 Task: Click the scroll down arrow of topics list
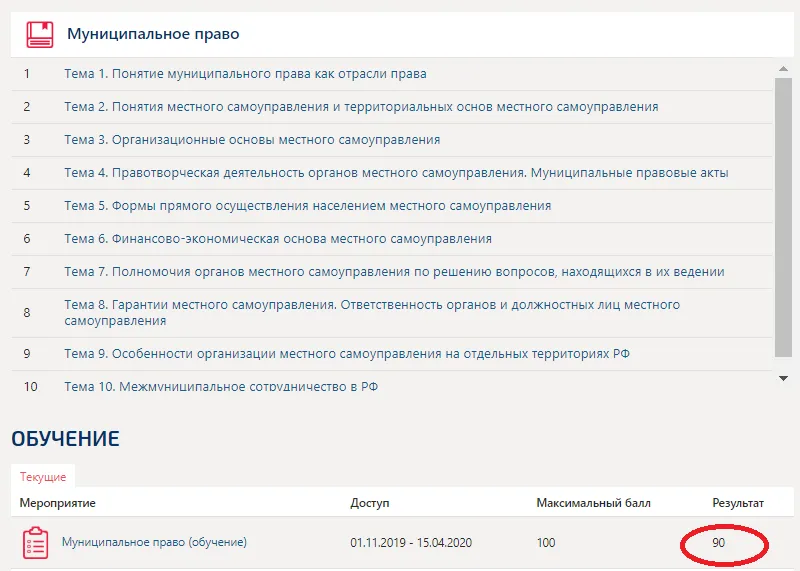click(x=783, y=378)
